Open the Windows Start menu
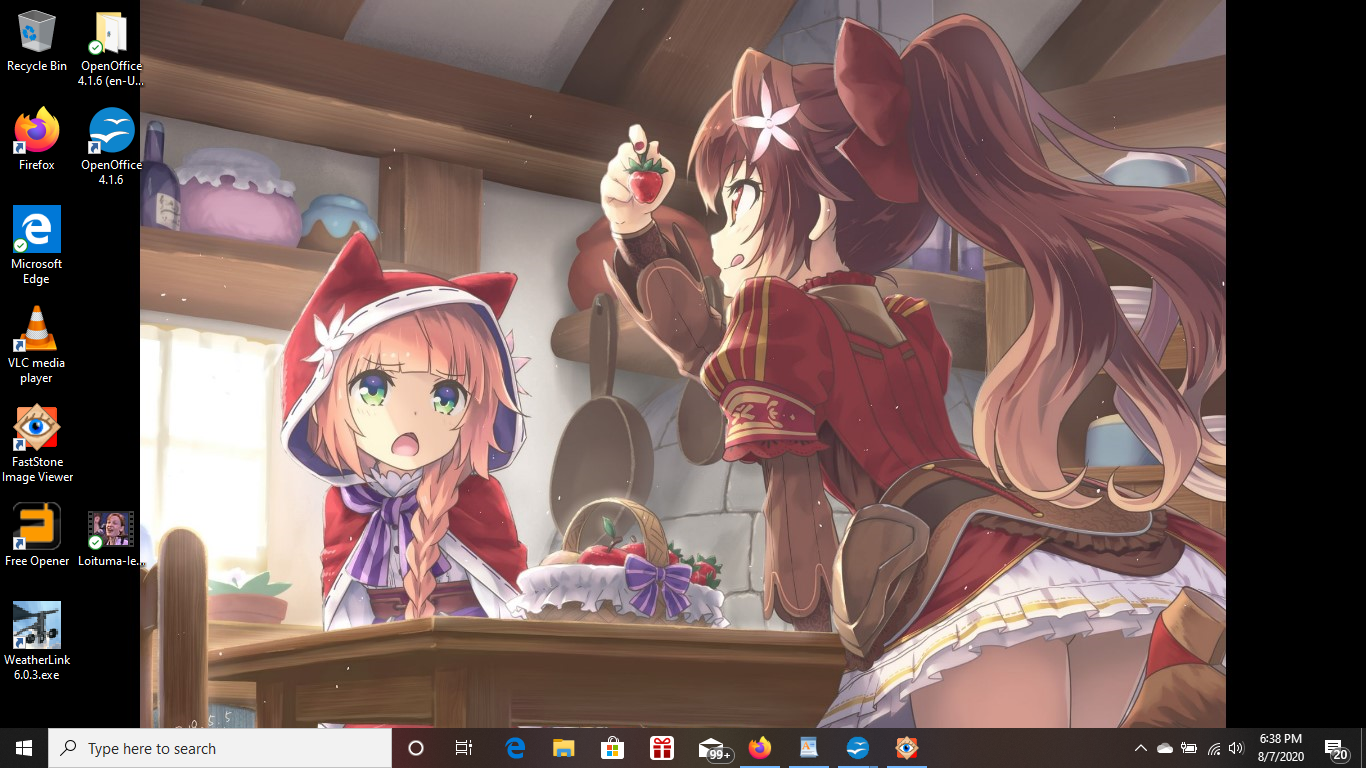Image resolution: width=1366 pixels, height=768 pixels. (x=24, y=748)
